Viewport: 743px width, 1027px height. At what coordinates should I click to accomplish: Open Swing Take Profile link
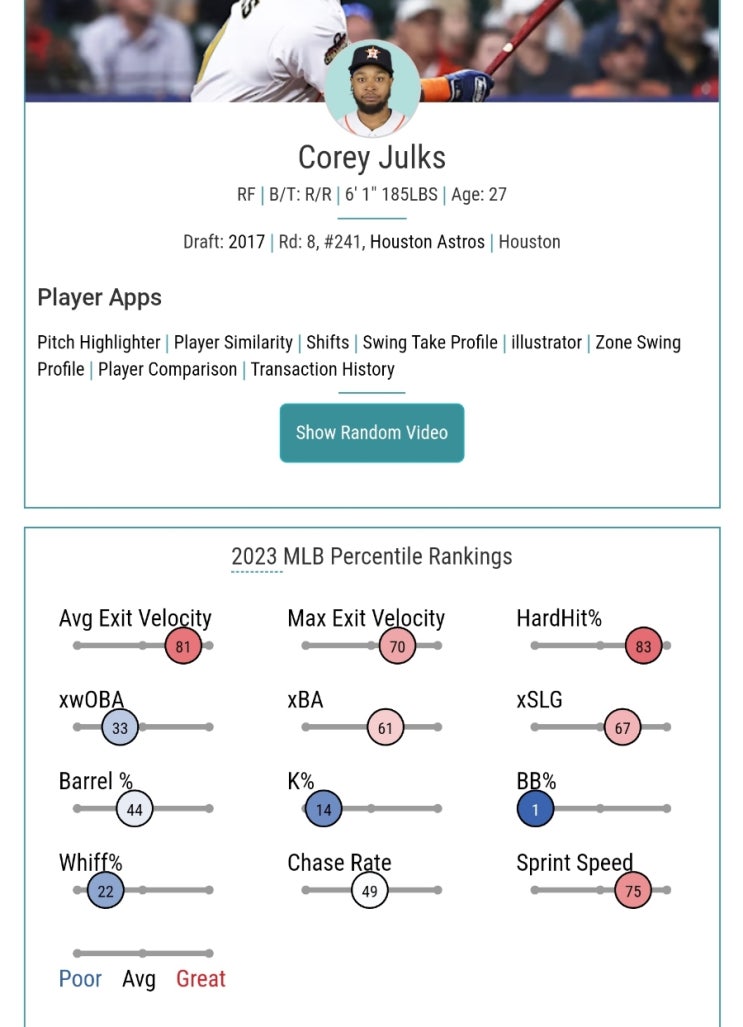[x=430, y=343]
